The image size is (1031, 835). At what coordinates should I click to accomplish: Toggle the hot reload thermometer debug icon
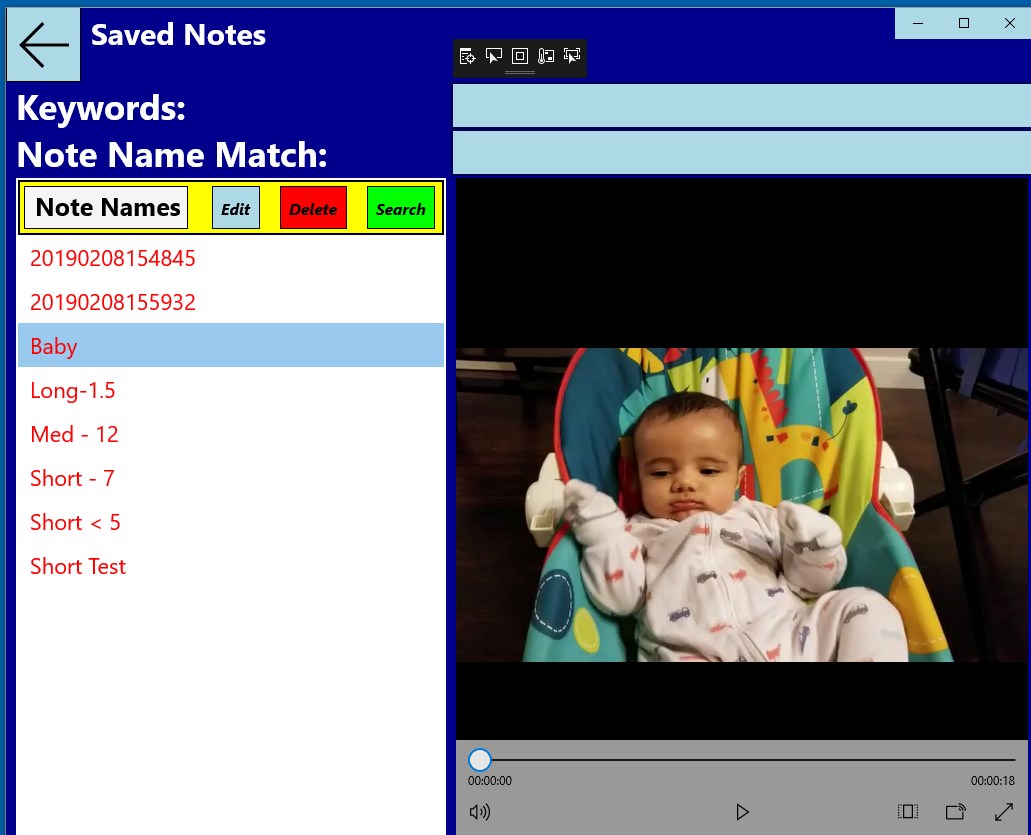click(x=546, y=56)
